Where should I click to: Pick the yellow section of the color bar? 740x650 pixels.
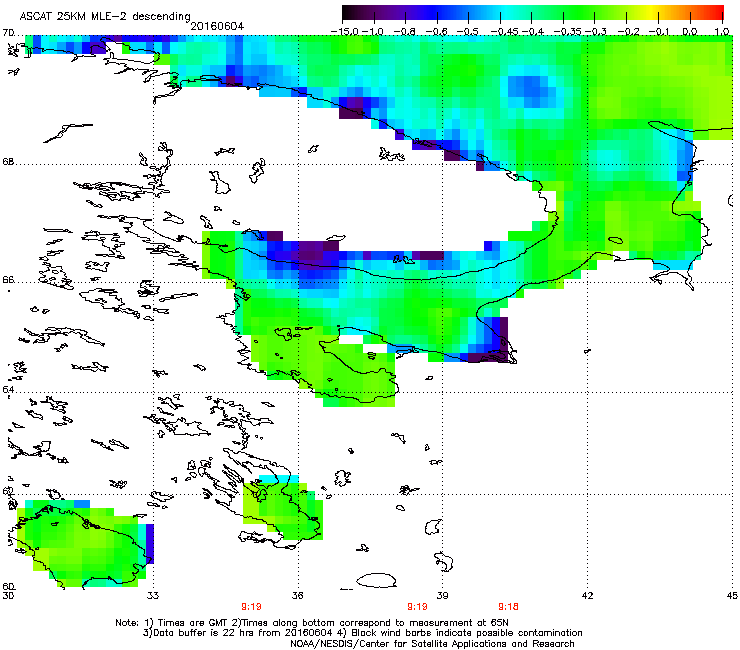pyautogui.click(x=652, y=12)
